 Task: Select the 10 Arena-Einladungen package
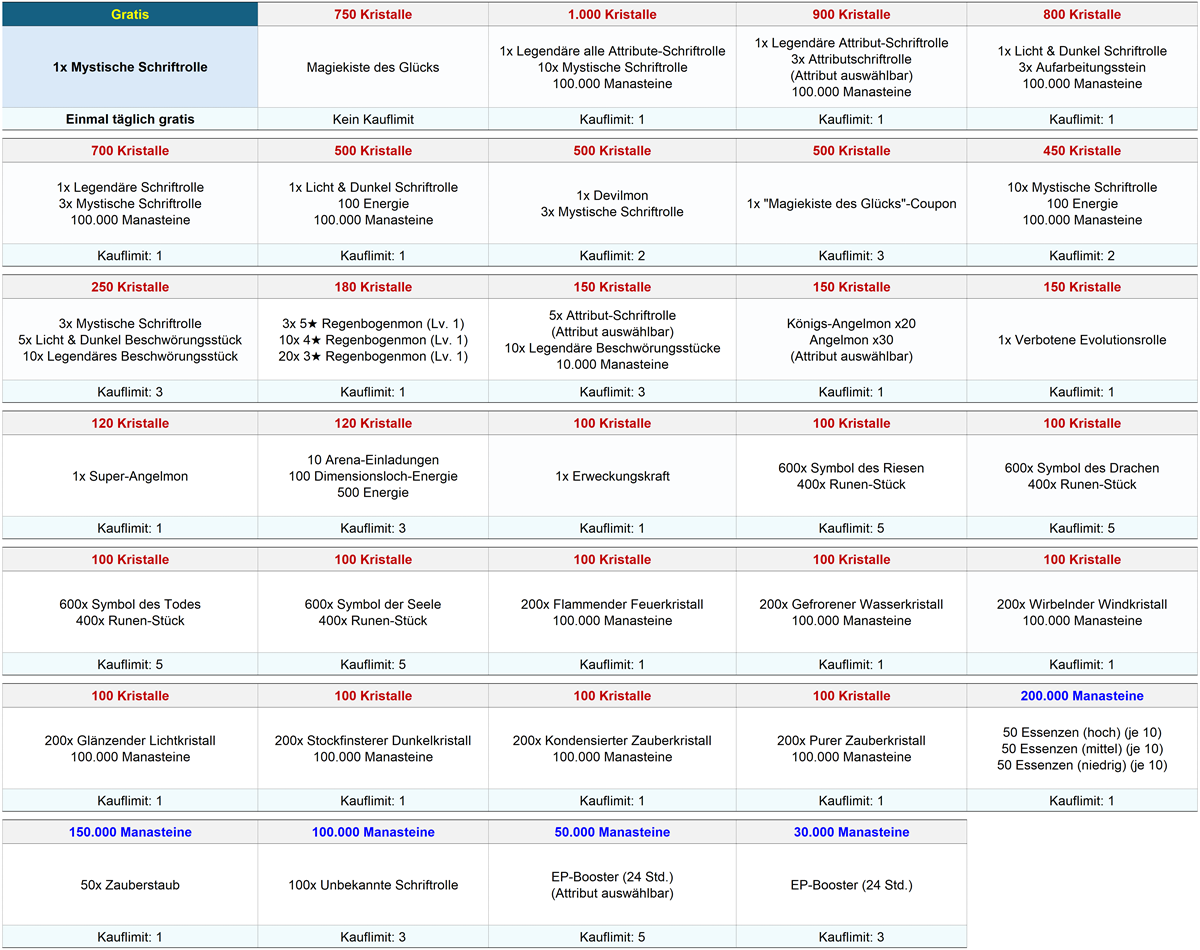click(x=373, y=476)
